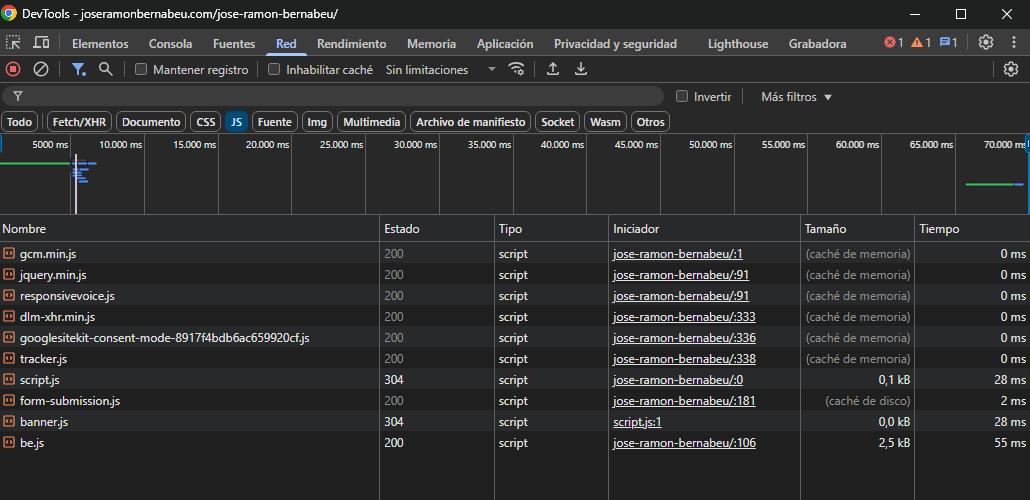Screen dimensions: 1030x500
Task: Toggle Fuente type filter
Action: [x=275, y=122]
